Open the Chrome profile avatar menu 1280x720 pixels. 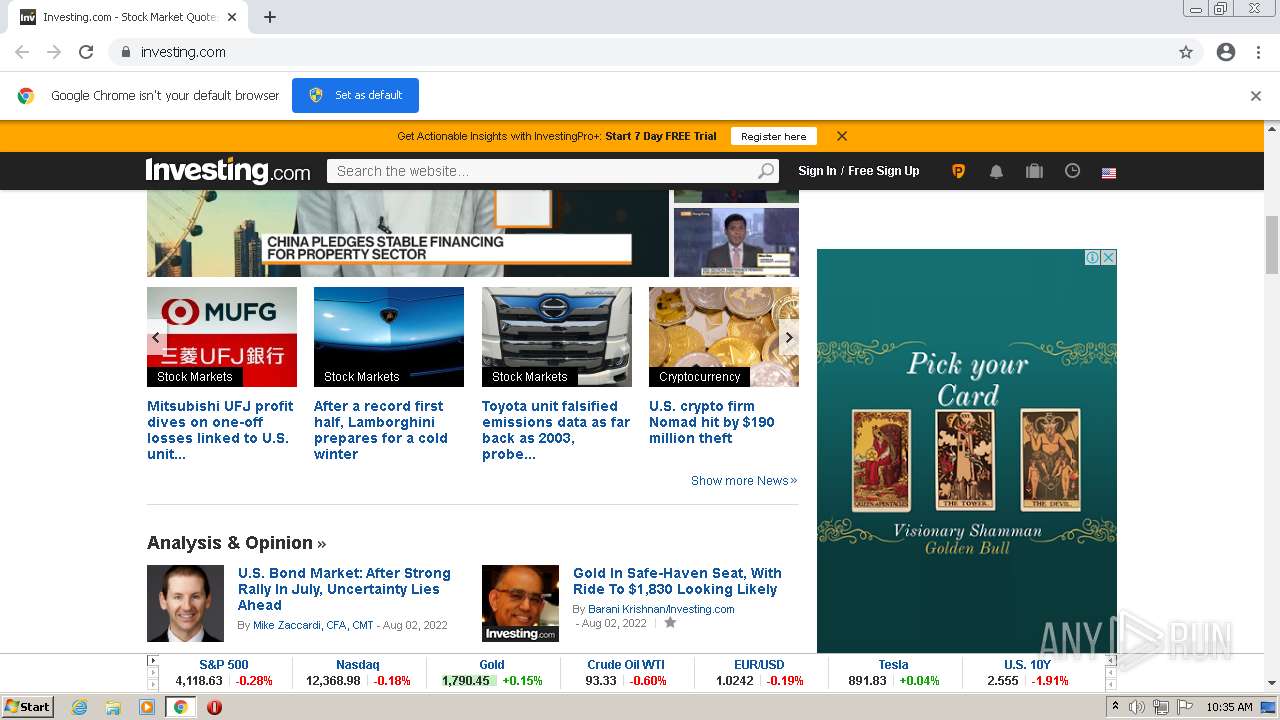(1226, 52)
